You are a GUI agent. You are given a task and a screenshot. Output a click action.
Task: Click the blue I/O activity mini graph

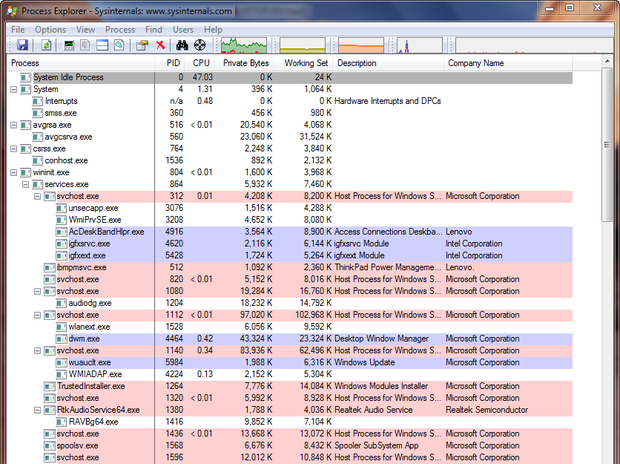click(420, 45)
